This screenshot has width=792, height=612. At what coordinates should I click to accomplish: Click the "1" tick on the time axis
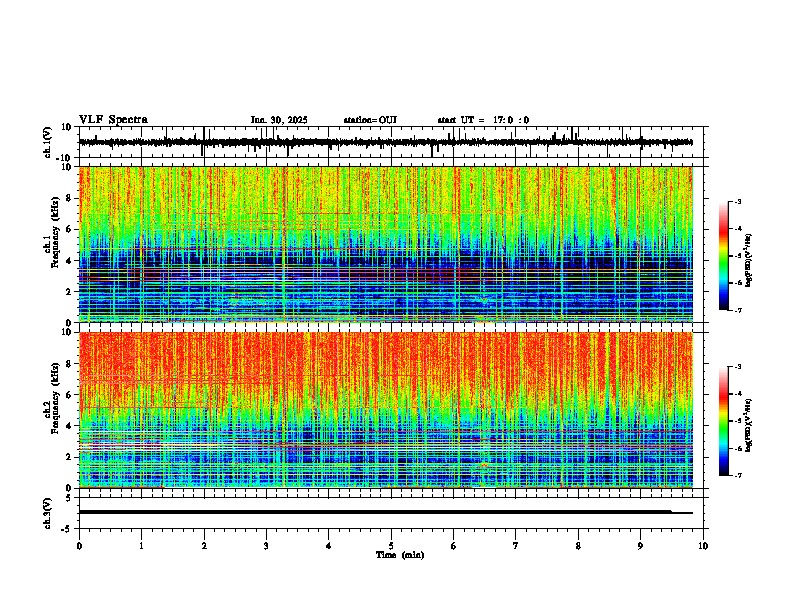point(141,546)
